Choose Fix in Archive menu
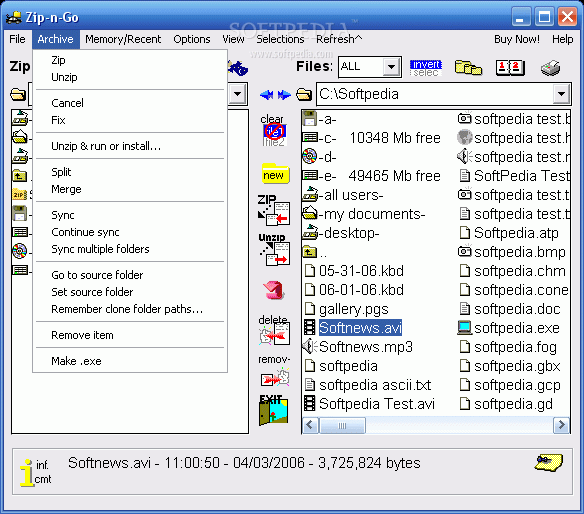This screenshot has height=514, width=584. pos(130,120)
